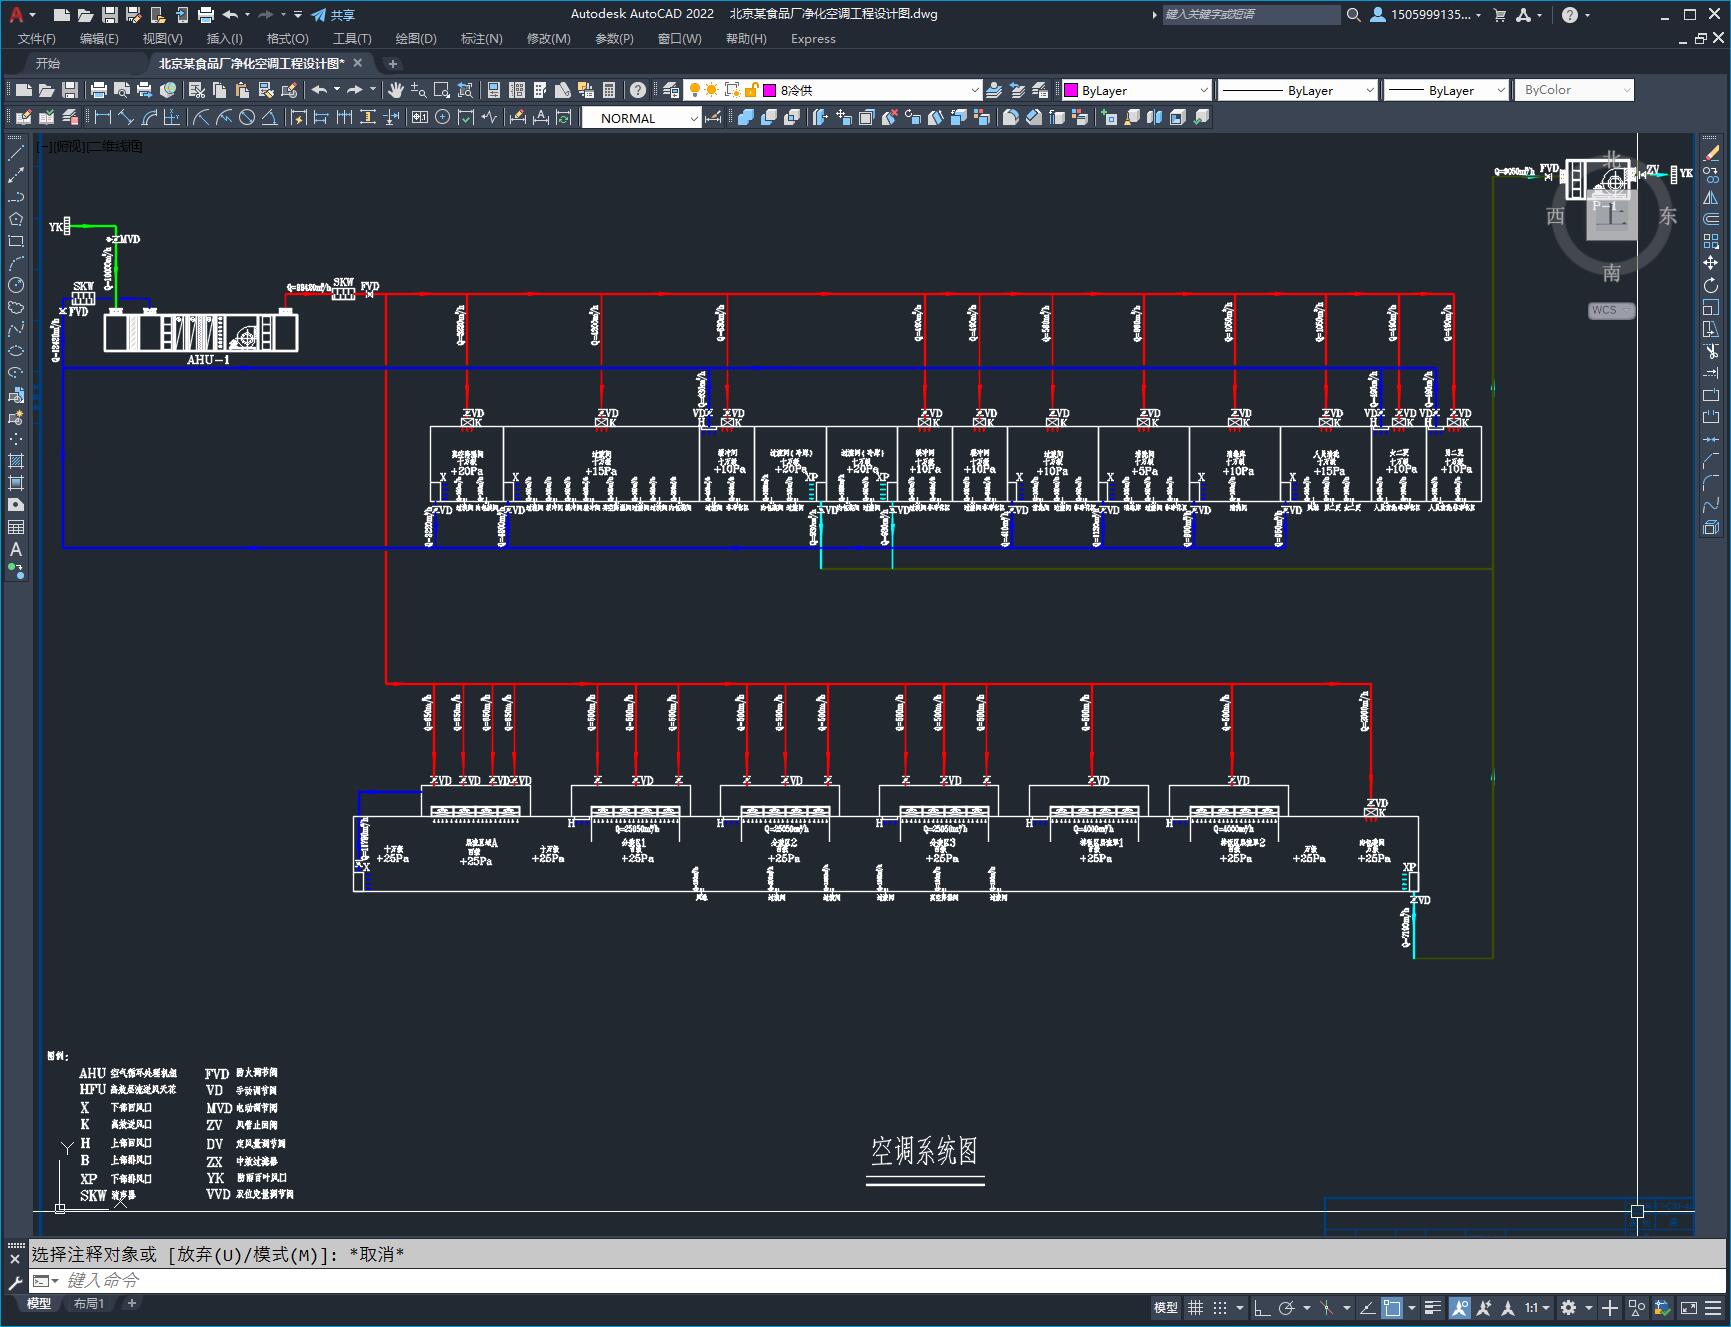Select the Circle draw tool
Viewport: 1731px width, 1327px height.
click(16, 285)
